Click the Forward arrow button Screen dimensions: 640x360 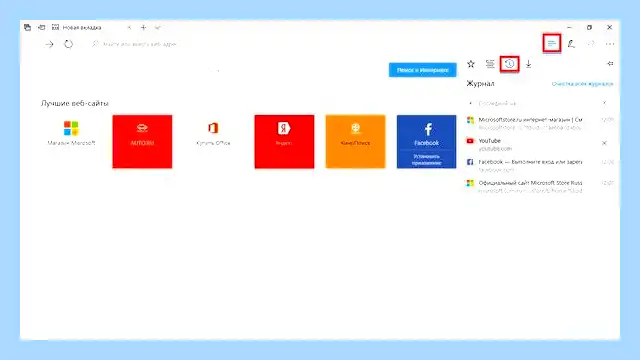coord(49,44)
